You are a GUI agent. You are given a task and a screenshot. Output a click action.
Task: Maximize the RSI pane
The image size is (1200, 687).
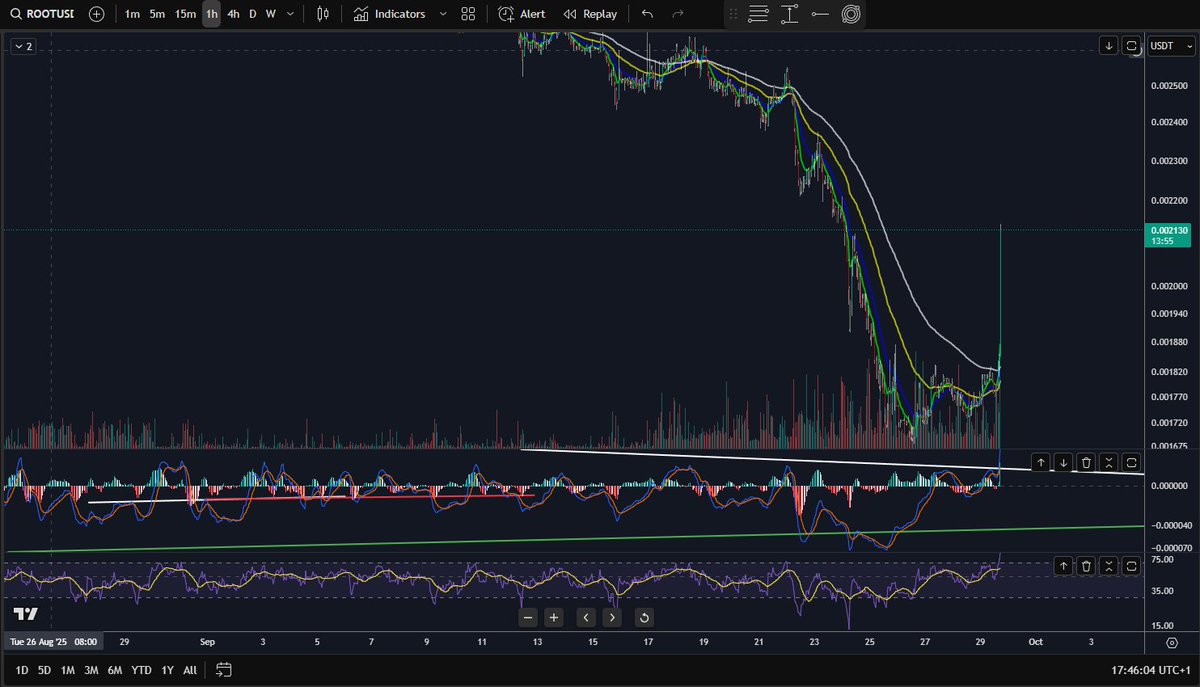point(1132,566)
